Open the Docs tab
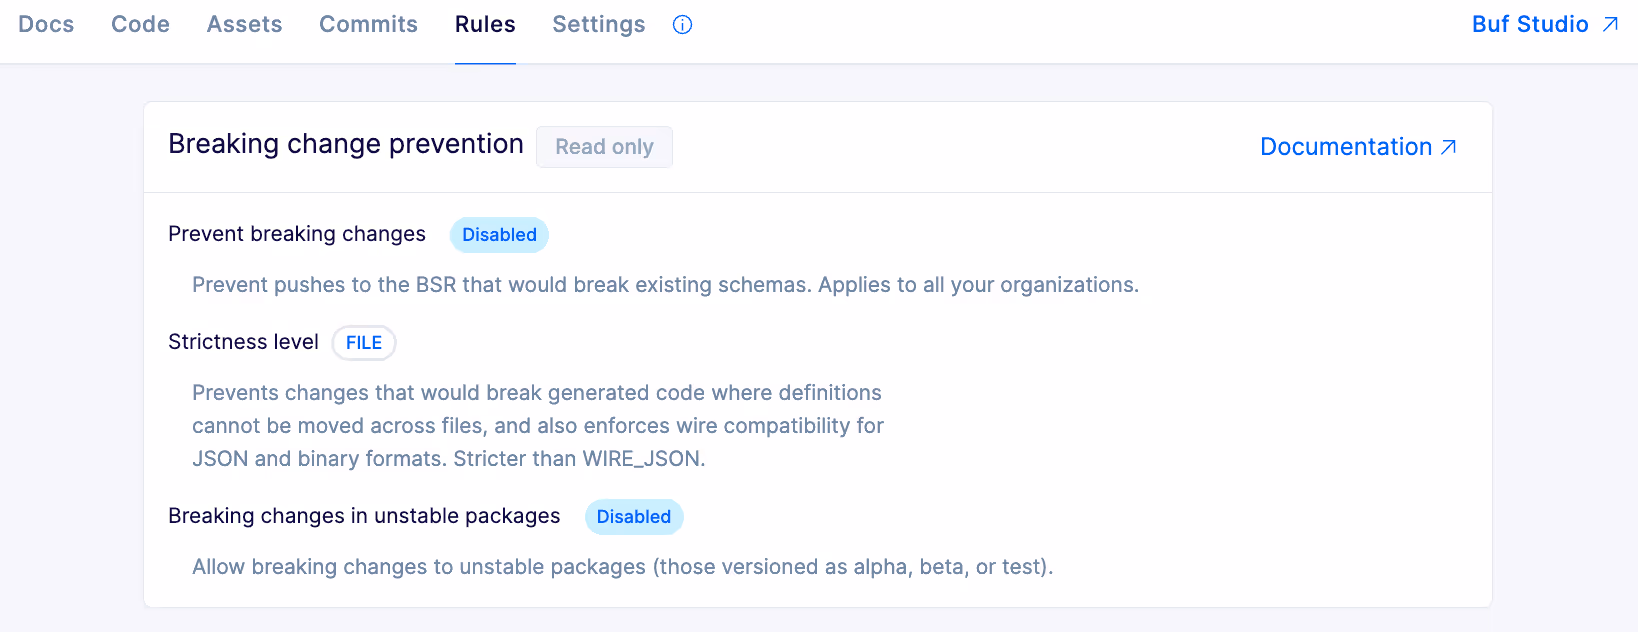Viewport: 1638px width, 632px height. coord(46,24)
